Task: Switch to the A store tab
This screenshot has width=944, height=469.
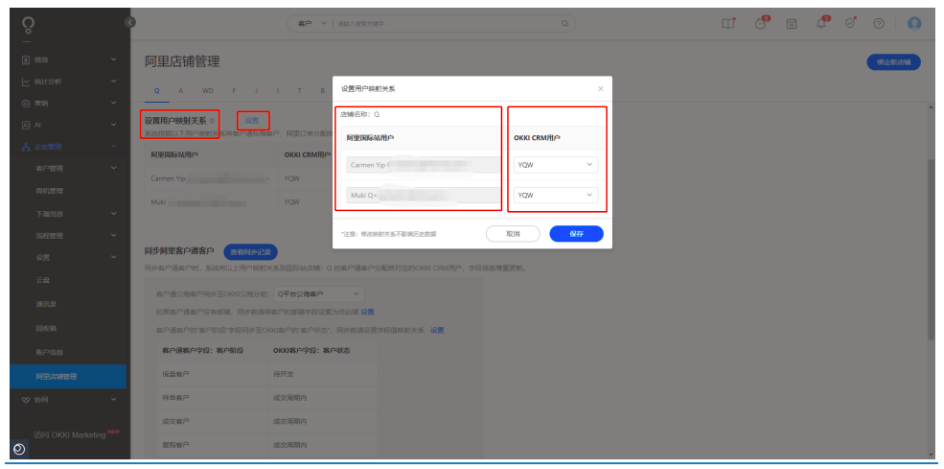Action: coord(181,90)
